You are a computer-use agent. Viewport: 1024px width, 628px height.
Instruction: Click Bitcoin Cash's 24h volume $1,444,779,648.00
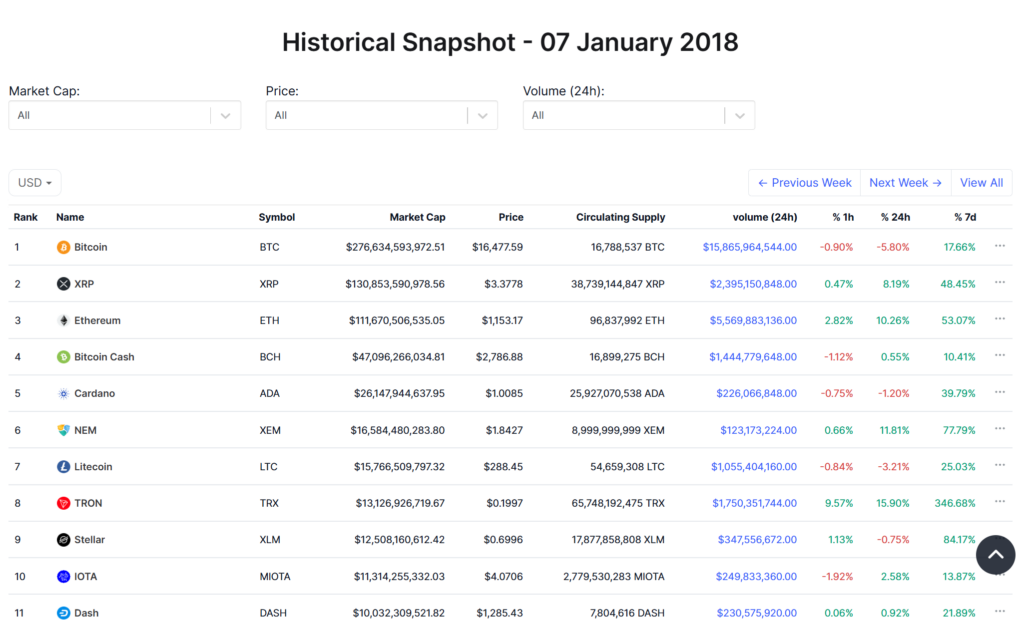click(x=753, y=357)
